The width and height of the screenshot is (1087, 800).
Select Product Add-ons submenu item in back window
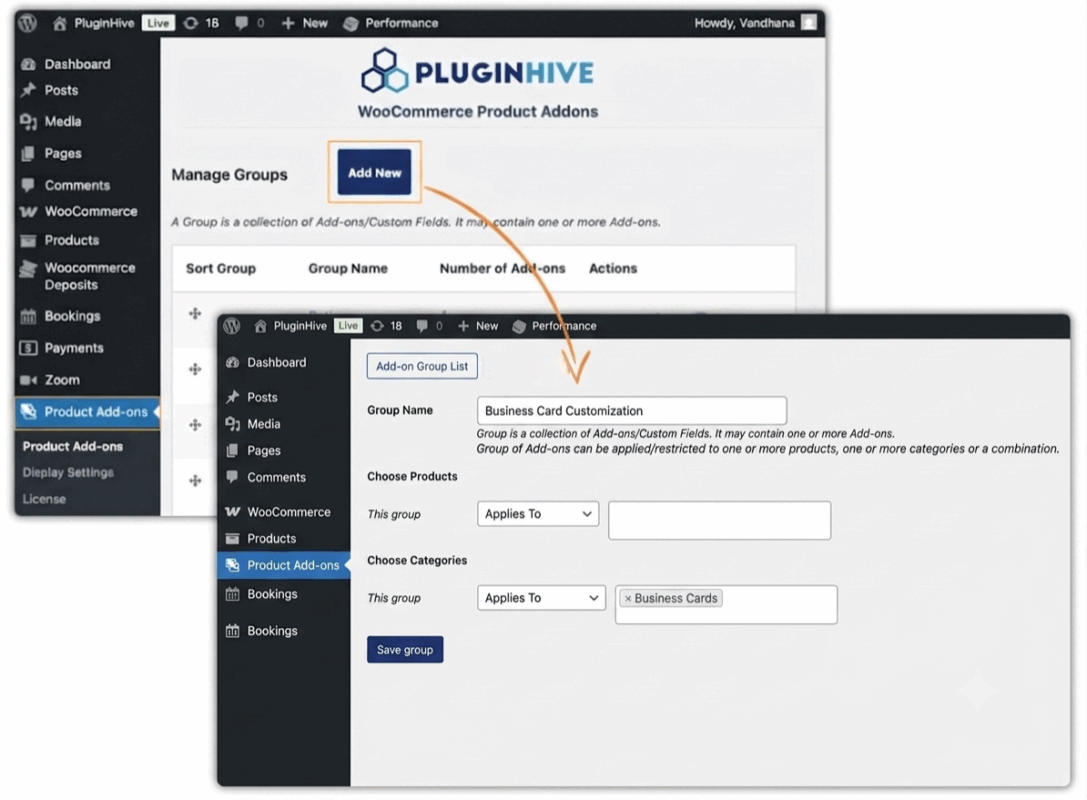73,446
